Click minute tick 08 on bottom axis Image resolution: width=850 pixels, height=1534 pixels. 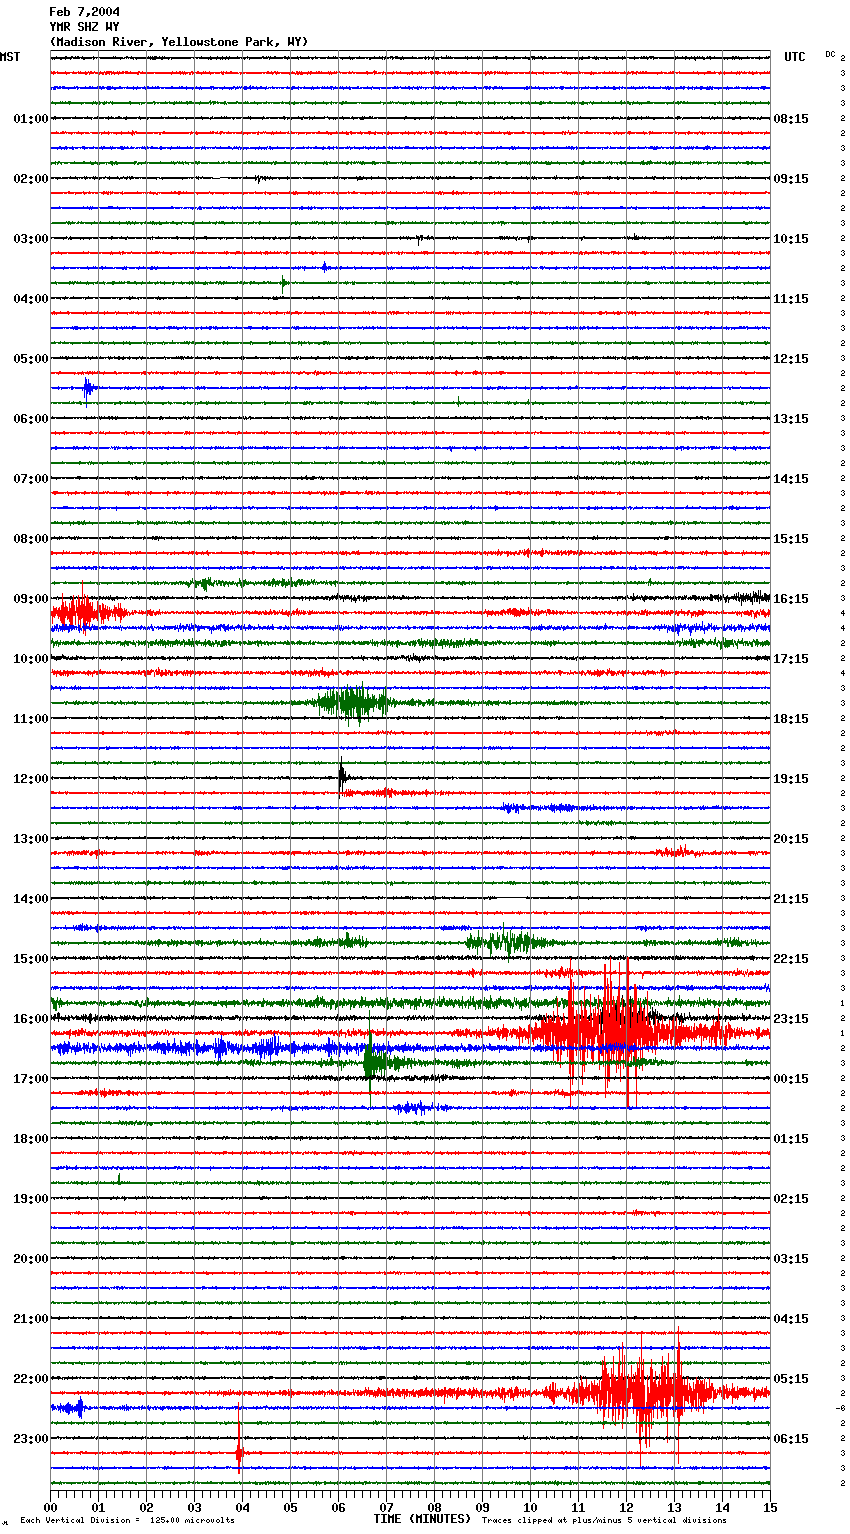click(434, 1507)
